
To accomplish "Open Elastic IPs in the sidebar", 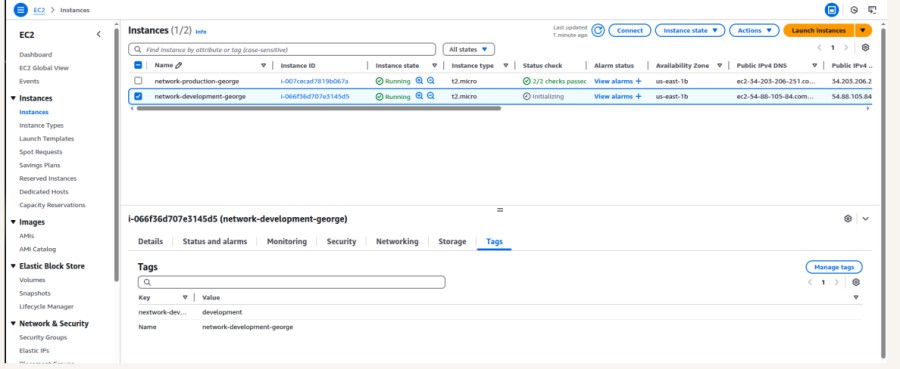I will (x=33, y=351).
